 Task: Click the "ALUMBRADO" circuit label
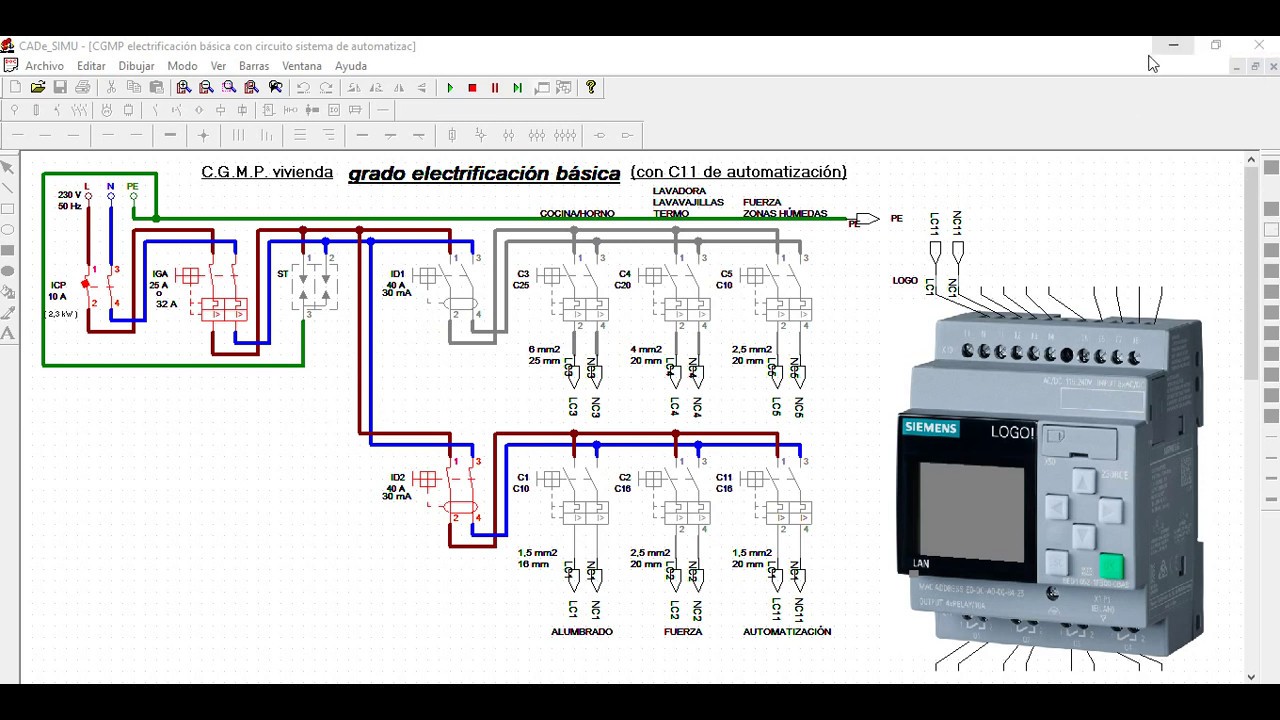click(x=582, y=632)
